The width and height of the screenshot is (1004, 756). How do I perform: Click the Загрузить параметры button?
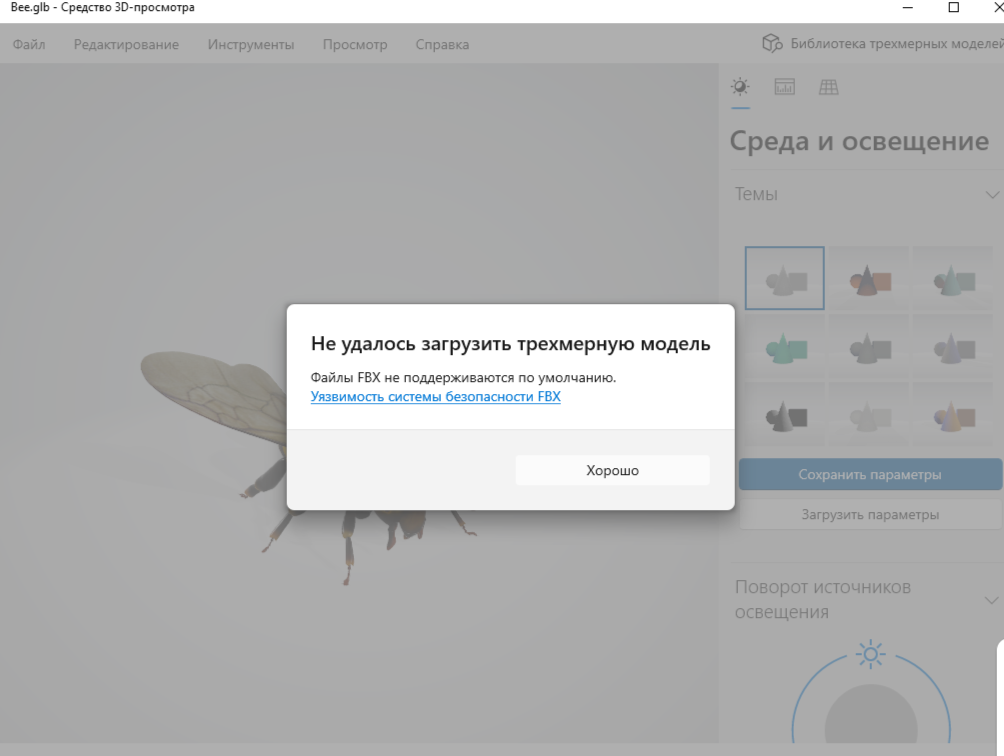pyautogui.click(x=870, y=515)
